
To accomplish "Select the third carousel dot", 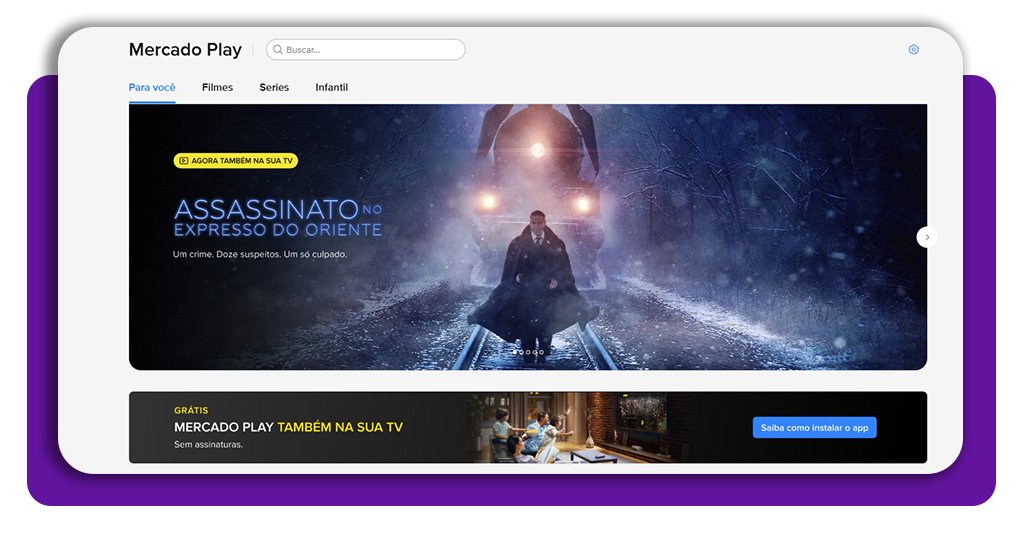I will click(x=528, y=353).
